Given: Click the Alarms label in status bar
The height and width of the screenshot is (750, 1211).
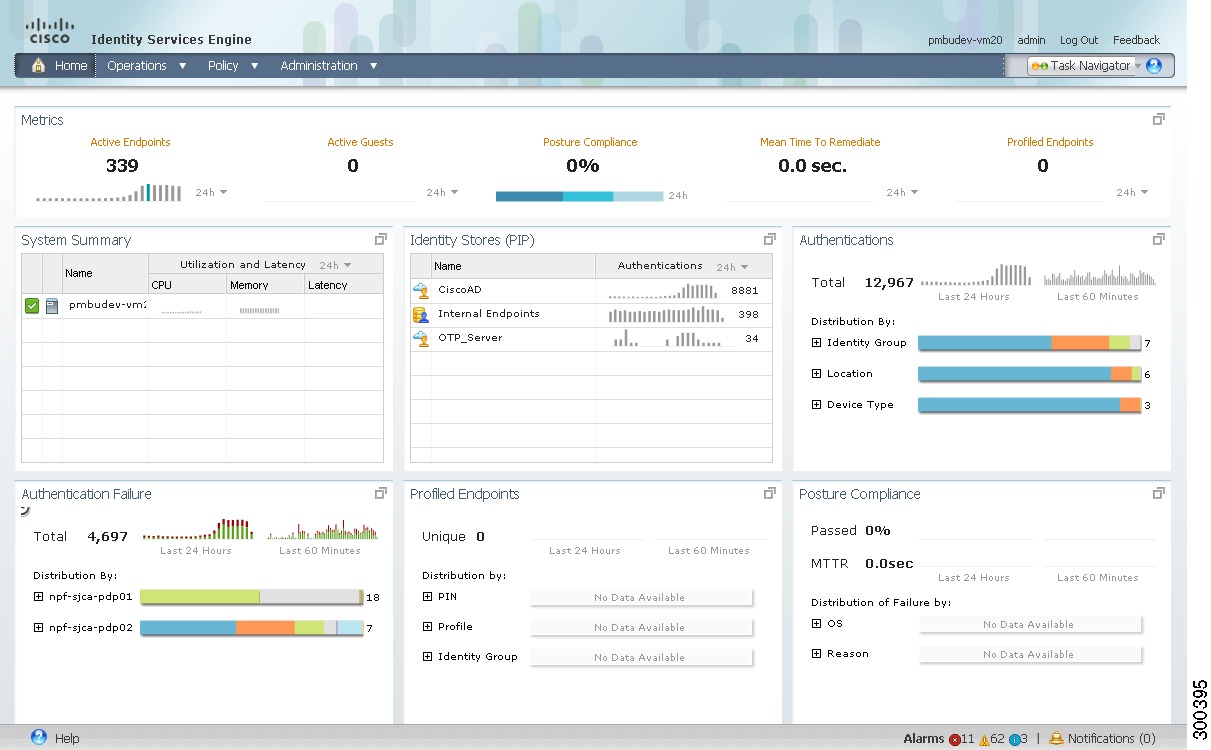Looking at the screenshot, I should coord(923,739).
